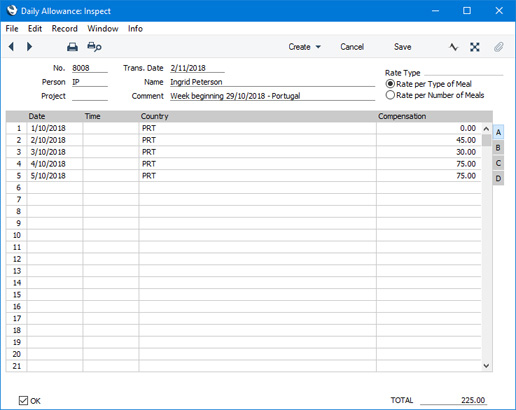The width and height of the screenshot is (516, 410).
Task: Click the expand window arrows icon
Action: (475, 47)
